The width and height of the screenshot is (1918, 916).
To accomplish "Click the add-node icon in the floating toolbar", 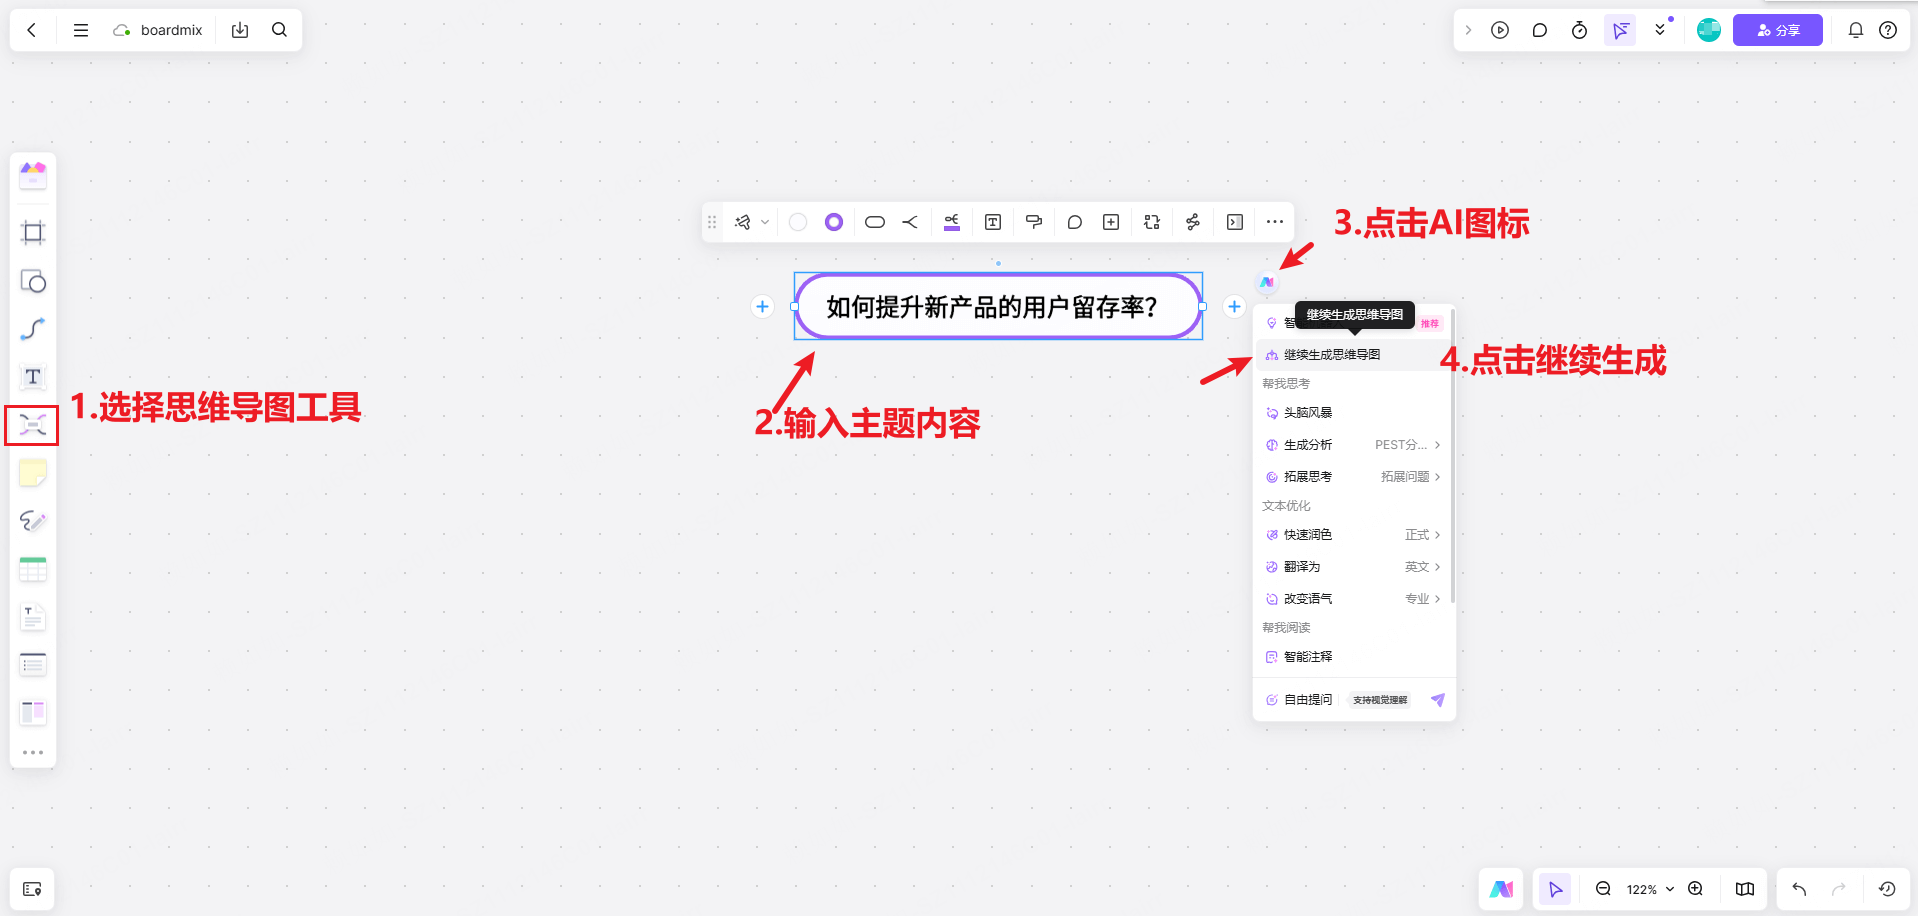I will [1110, 222].
